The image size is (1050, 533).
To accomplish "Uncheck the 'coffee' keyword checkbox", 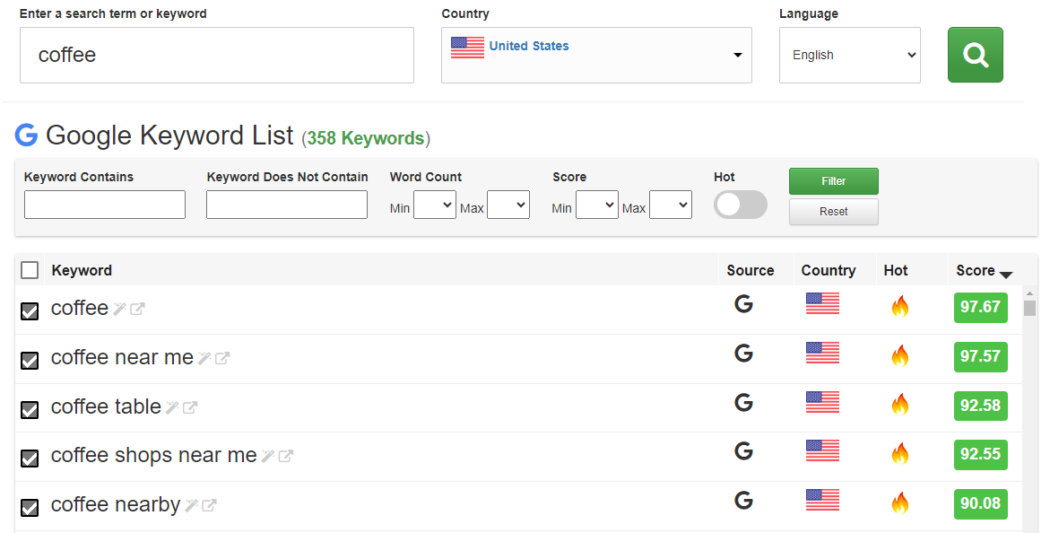I will coord(29,311).
